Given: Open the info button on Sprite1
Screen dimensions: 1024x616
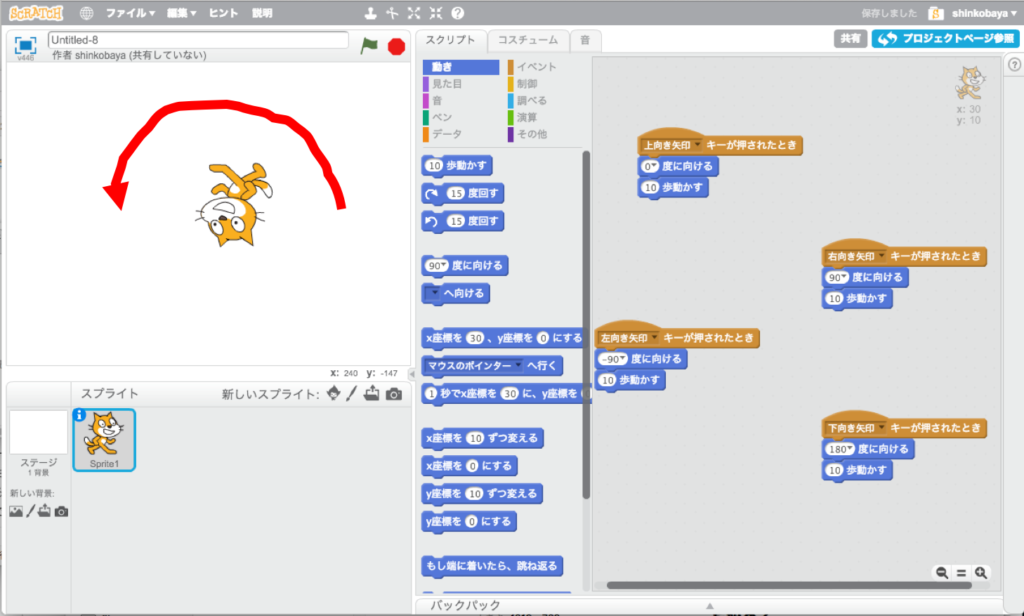Looking at the screenshot, I should click(80, 415).
